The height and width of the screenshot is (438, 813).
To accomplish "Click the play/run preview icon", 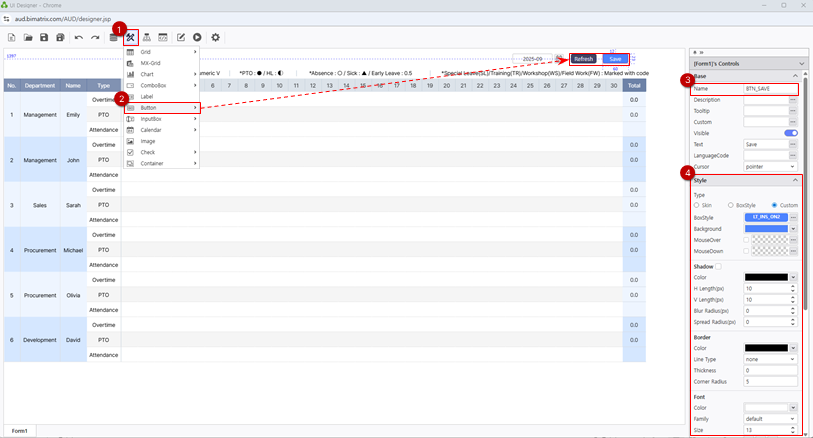I will click(197, 38).
